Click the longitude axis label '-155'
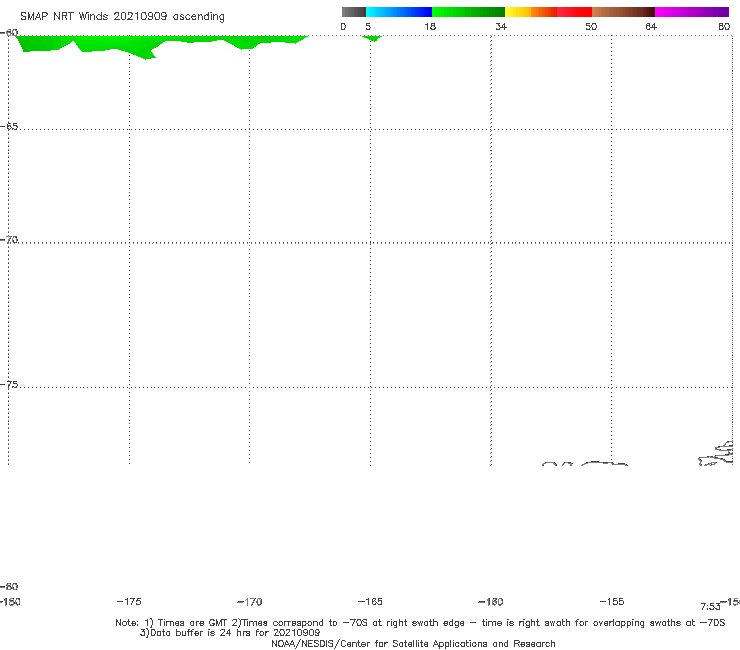 coord(612,602)
